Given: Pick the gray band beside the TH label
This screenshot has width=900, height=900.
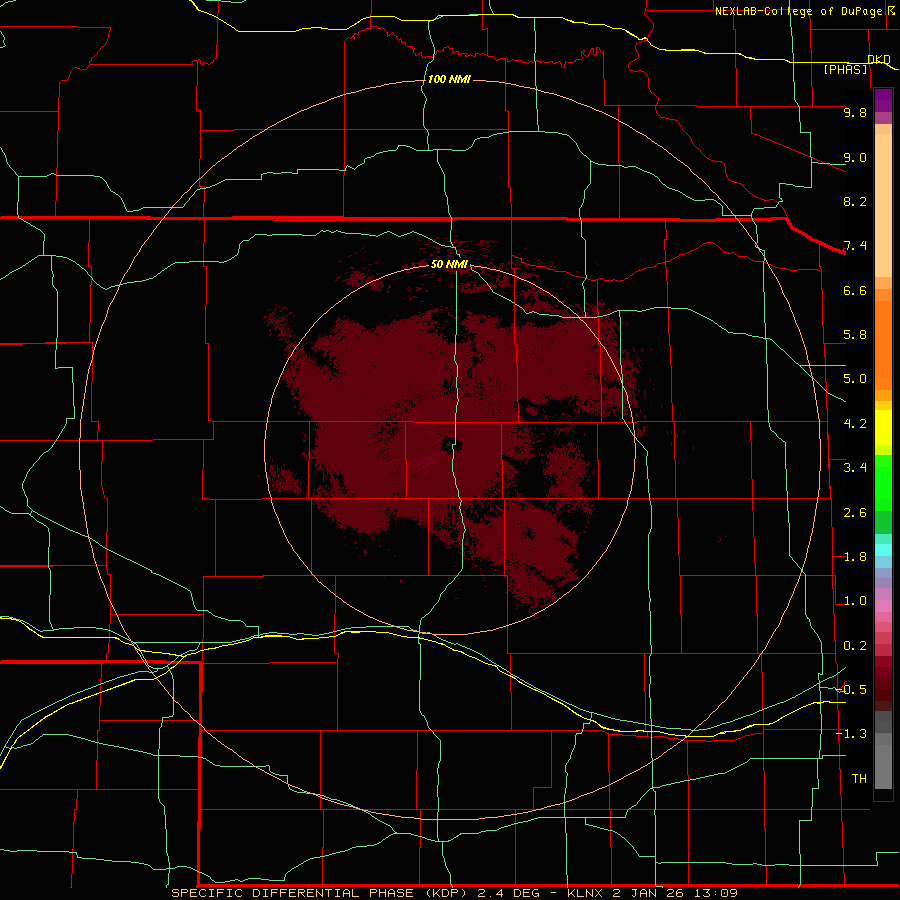Looking at the screenshot, I should 883,769.
